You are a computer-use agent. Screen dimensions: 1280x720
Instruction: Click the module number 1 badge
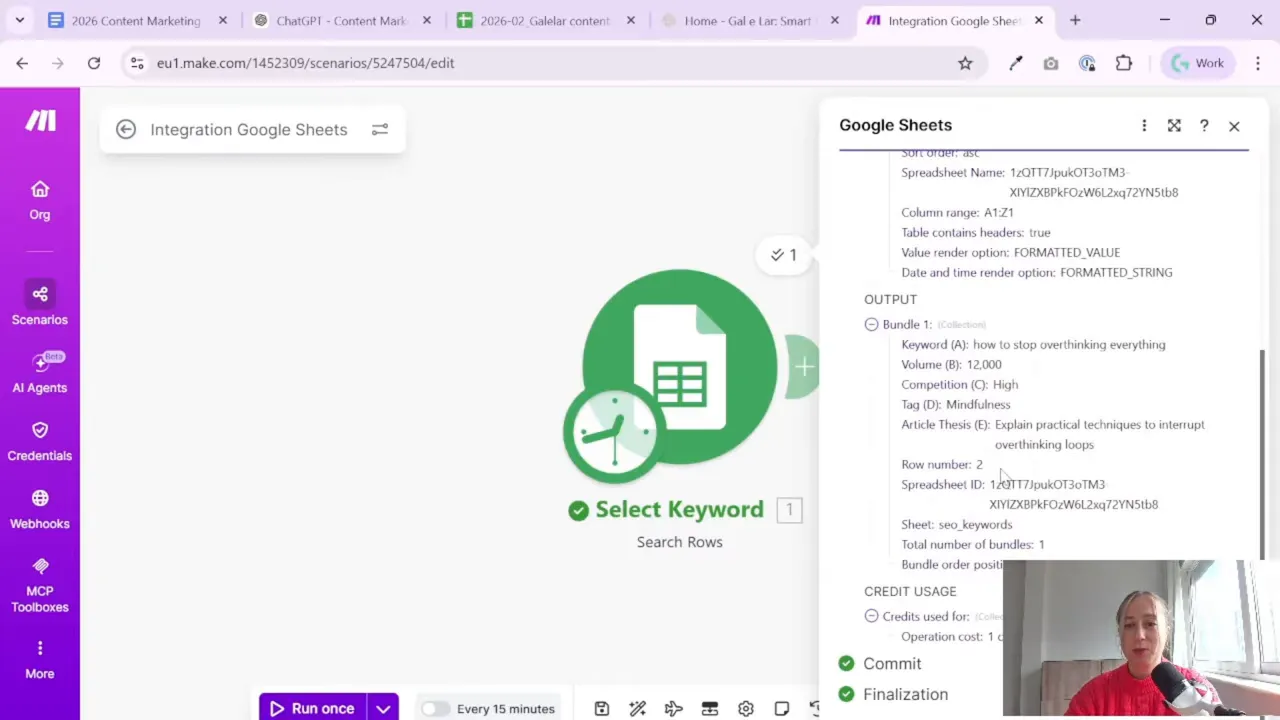pyautogui.click(x=789, y=510)
